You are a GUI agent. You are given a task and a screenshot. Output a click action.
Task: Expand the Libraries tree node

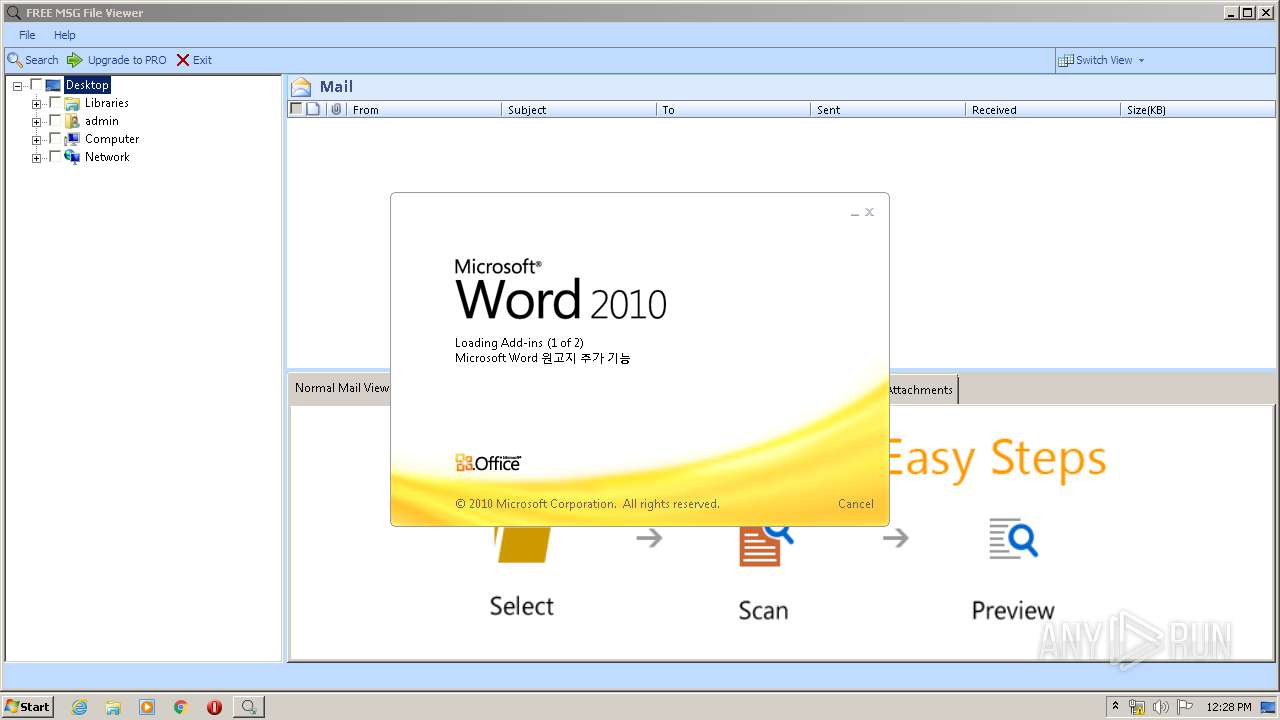tap(37, 104)
